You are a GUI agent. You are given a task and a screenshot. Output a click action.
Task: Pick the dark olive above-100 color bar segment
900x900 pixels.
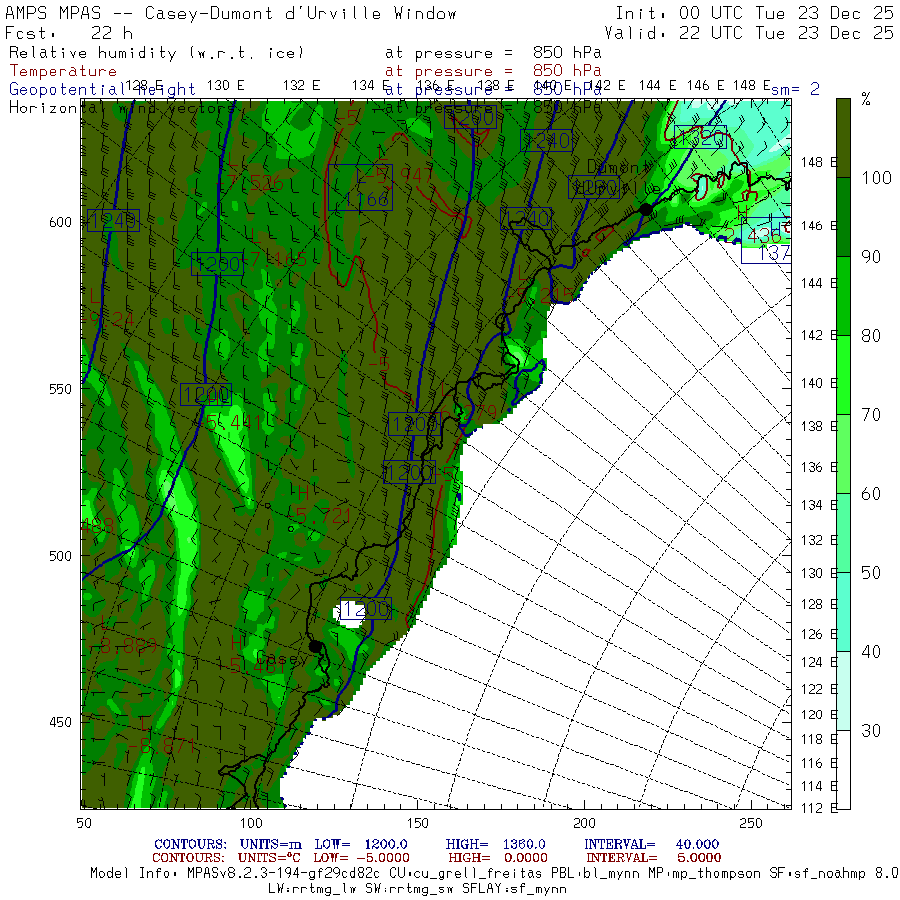(x=843, y=138)
